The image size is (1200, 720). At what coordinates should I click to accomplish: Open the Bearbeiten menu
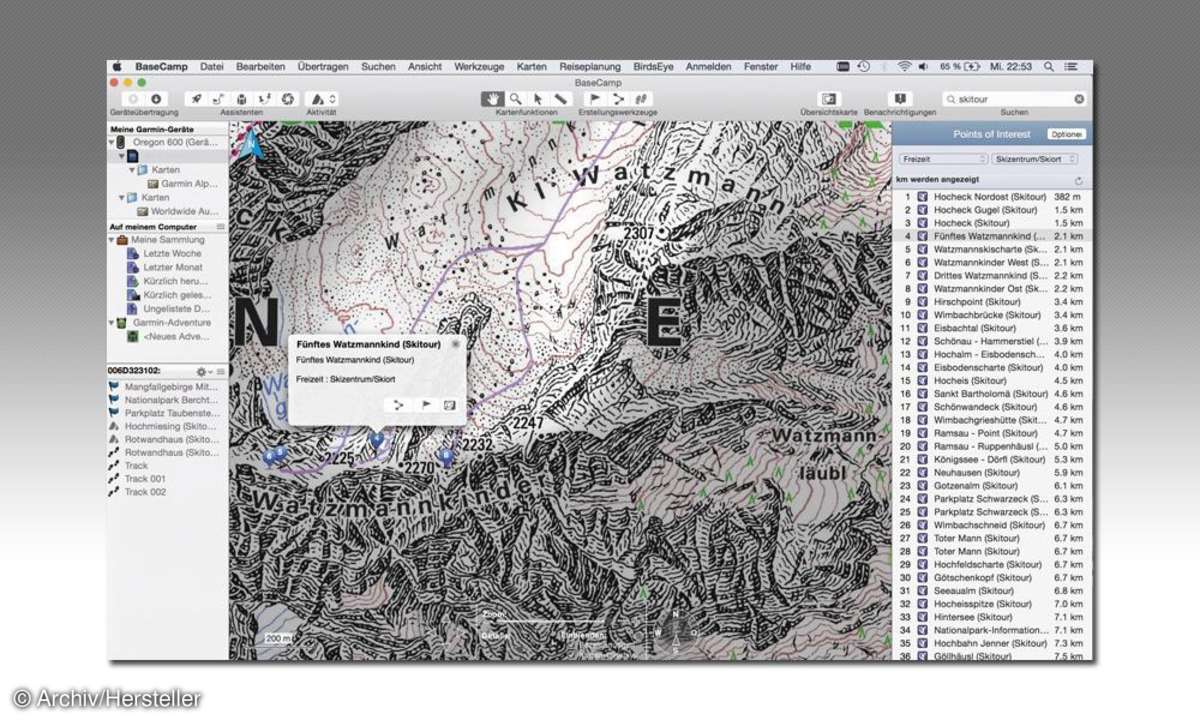(260, 66)
